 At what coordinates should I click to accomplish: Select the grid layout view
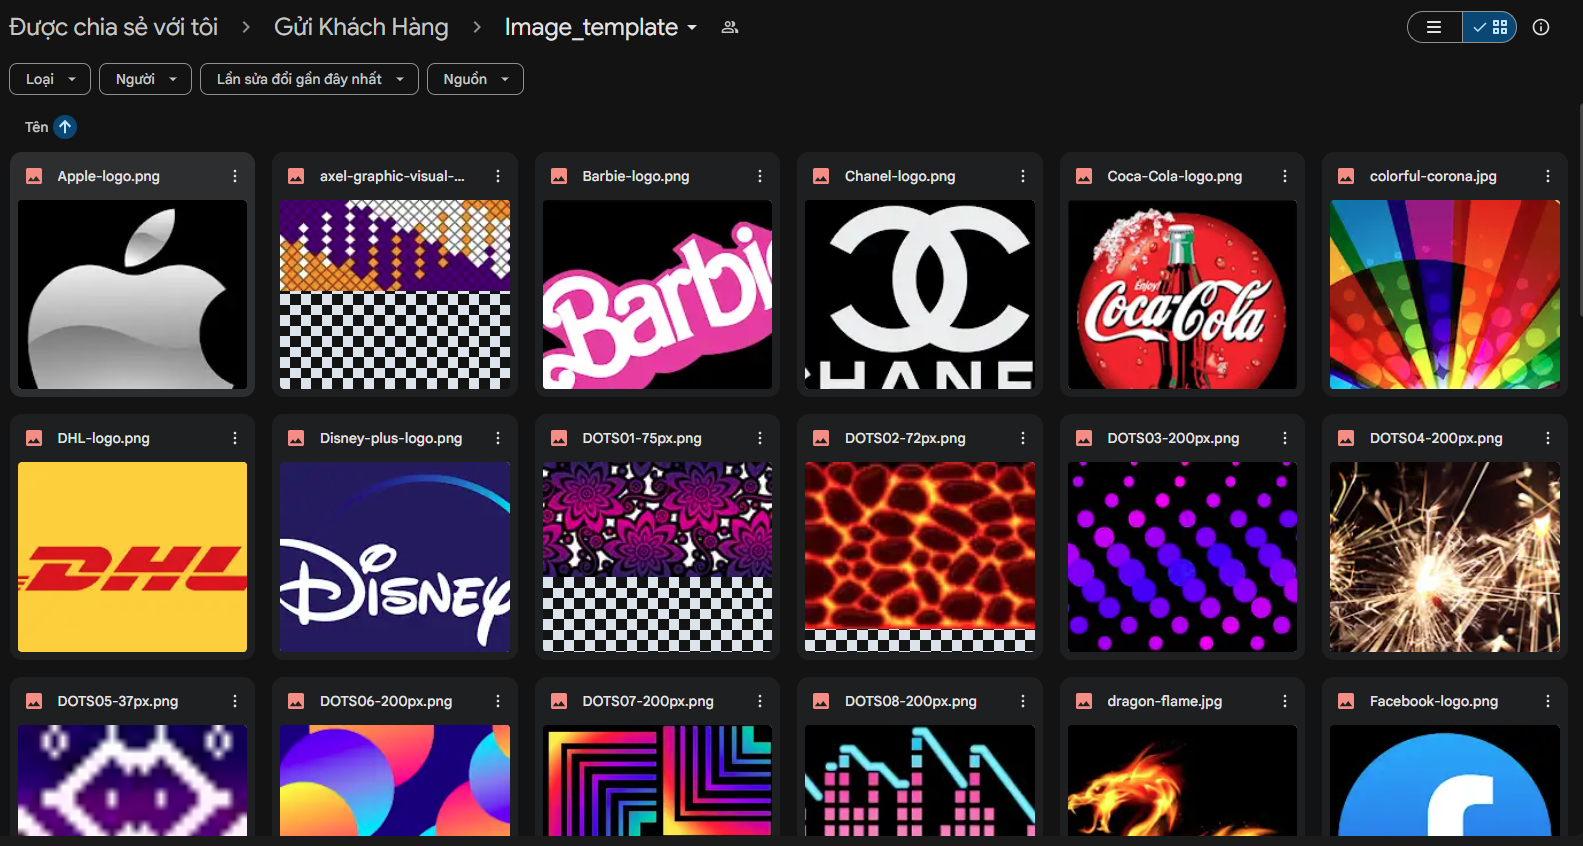point(1490,27)
